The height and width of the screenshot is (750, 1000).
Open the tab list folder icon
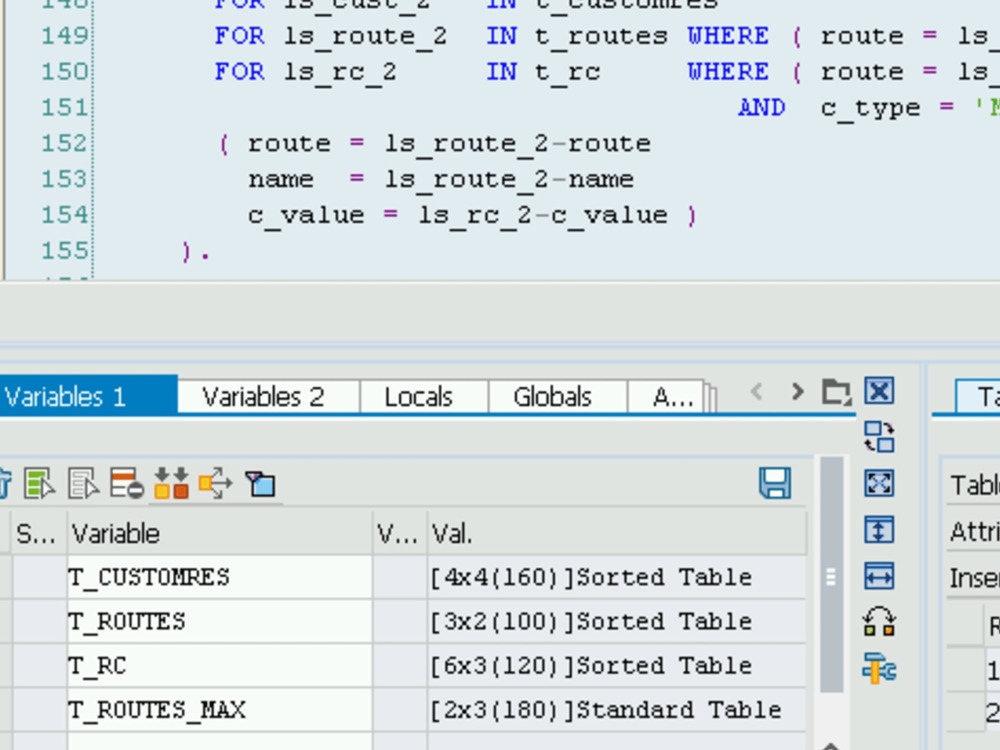point(836,392)
